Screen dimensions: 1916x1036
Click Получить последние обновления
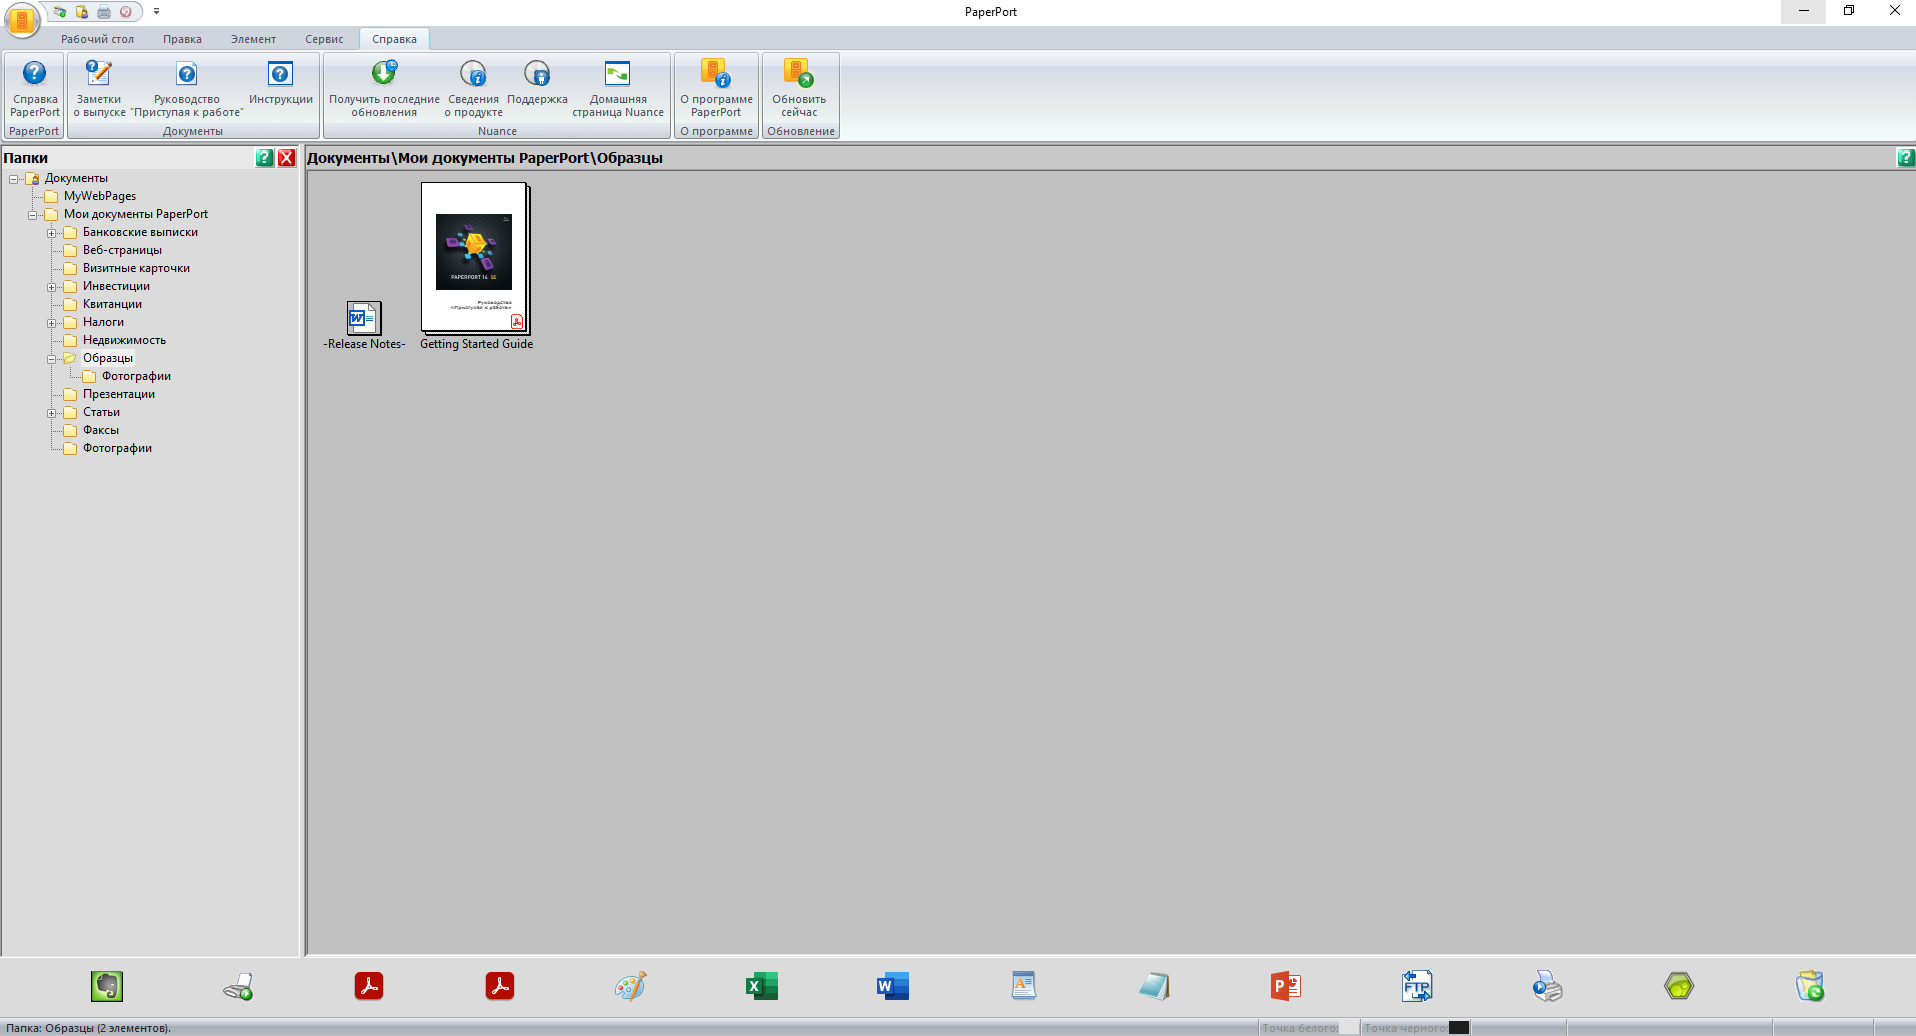[384, 89]
